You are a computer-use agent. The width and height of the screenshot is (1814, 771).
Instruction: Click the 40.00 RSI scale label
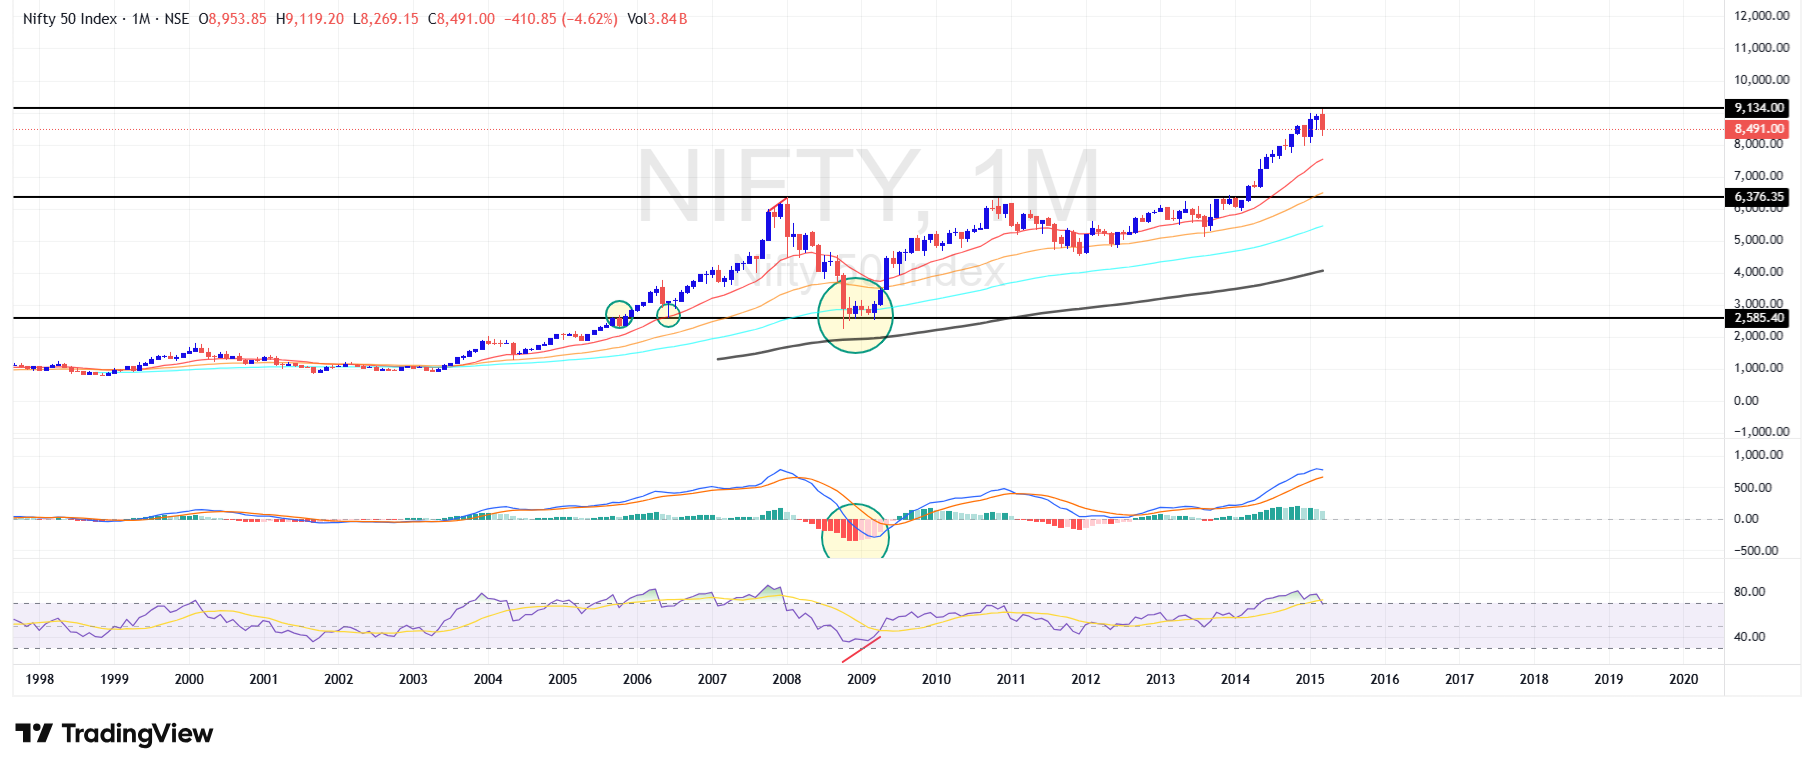point(1749,637)
